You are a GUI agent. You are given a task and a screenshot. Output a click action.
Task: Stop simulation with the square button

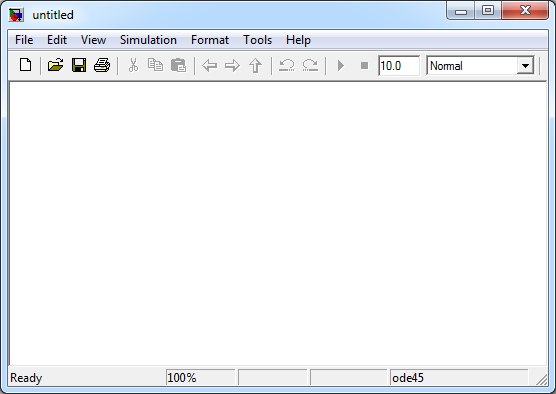pos(364,66)
